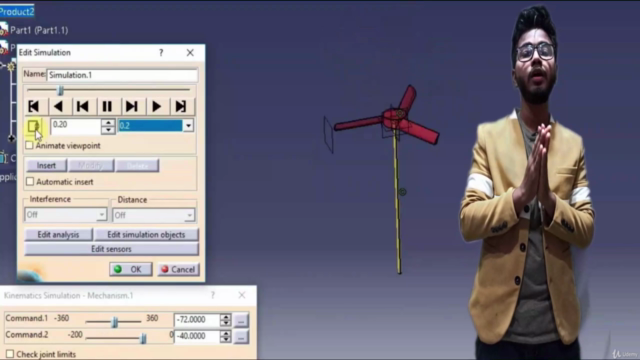Cancel the Edit Simulation dialog
This screenshot has width=640, height=360.
click(x=178, y=269)
